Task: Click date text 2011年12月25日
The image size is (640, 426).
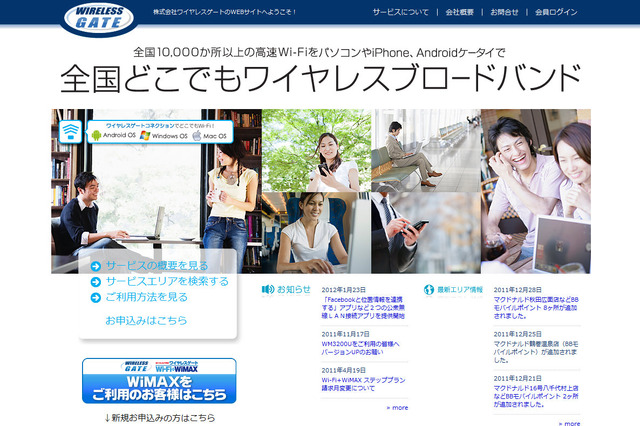Action: coord(518,334)
